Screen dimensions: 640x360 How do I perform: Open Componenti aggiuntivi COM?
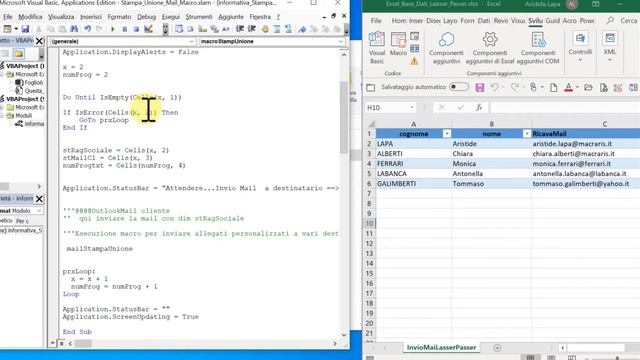click(538, 48)
